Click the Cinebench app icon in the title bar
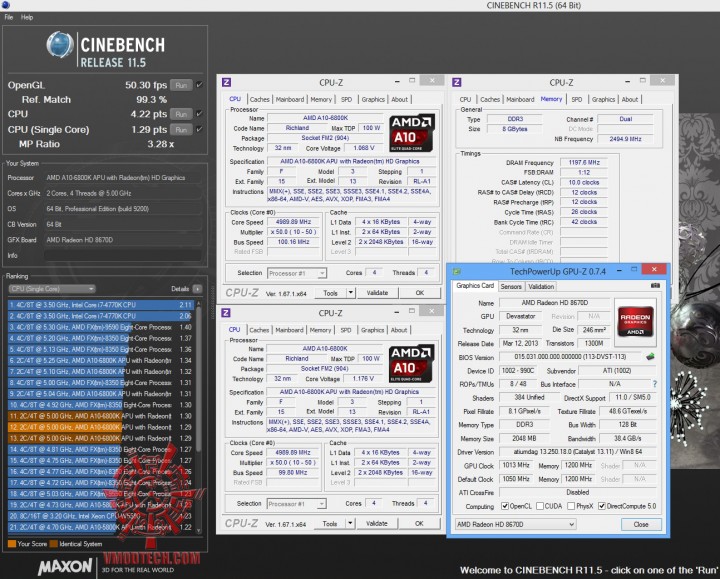 point(6,6)
